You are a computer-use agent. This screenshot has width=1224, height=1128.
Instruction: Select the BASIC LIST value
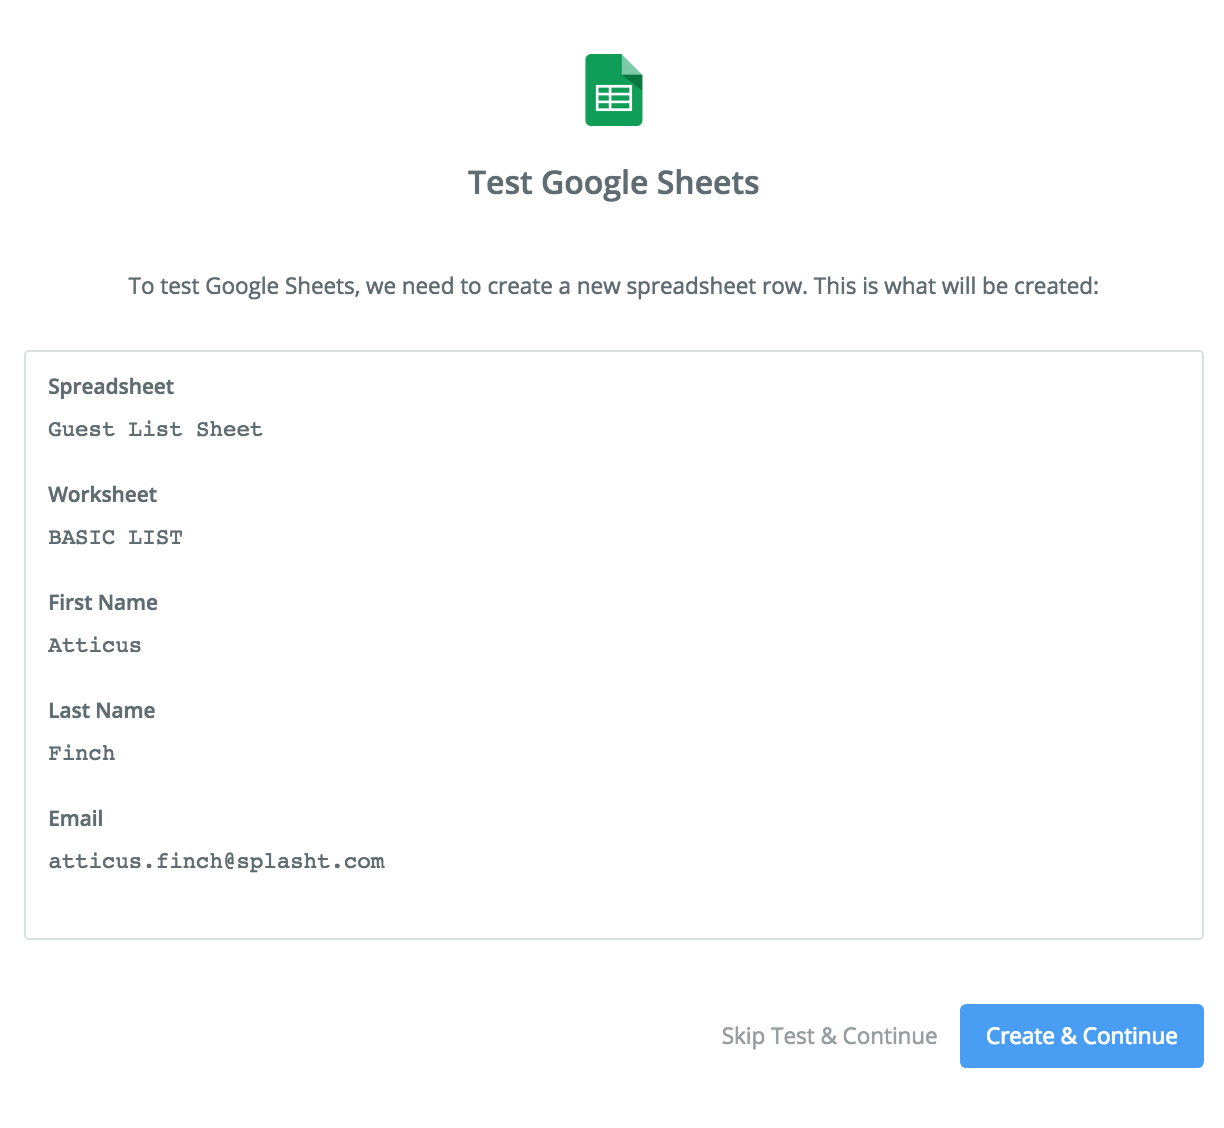click(x=115, y=537)
